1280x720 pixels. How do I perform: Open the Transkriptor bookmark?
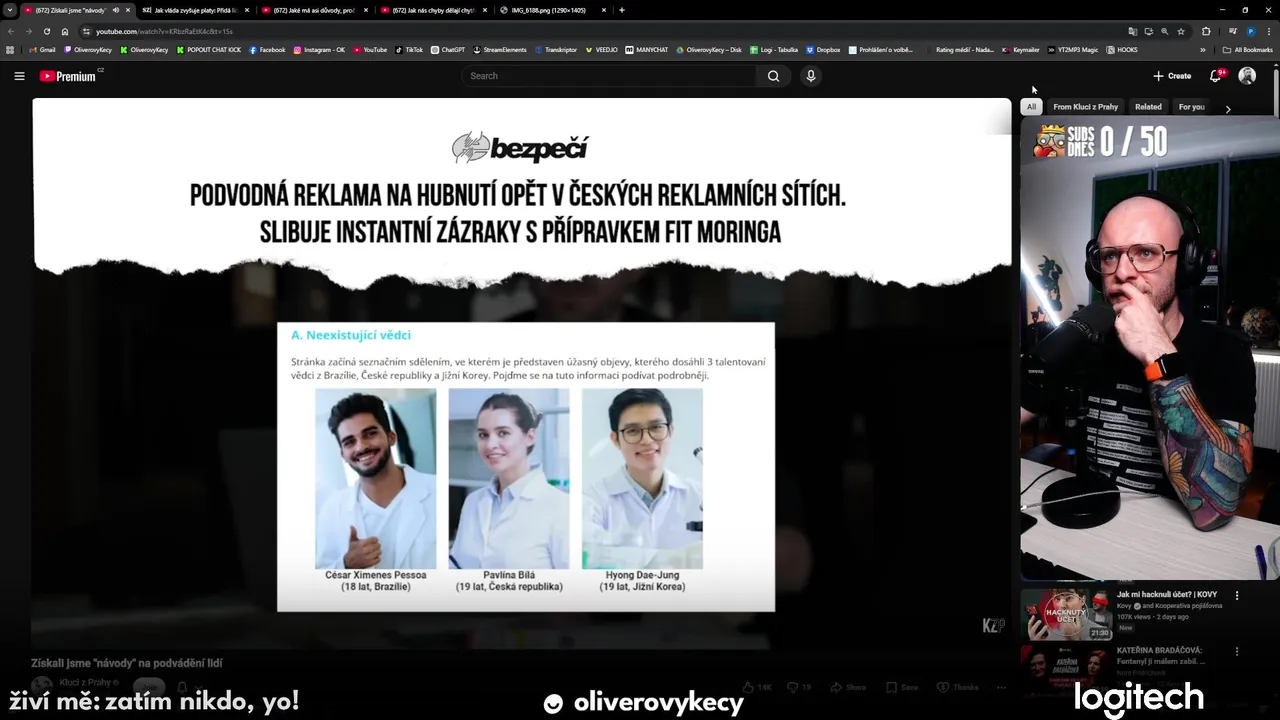point(556,49)
